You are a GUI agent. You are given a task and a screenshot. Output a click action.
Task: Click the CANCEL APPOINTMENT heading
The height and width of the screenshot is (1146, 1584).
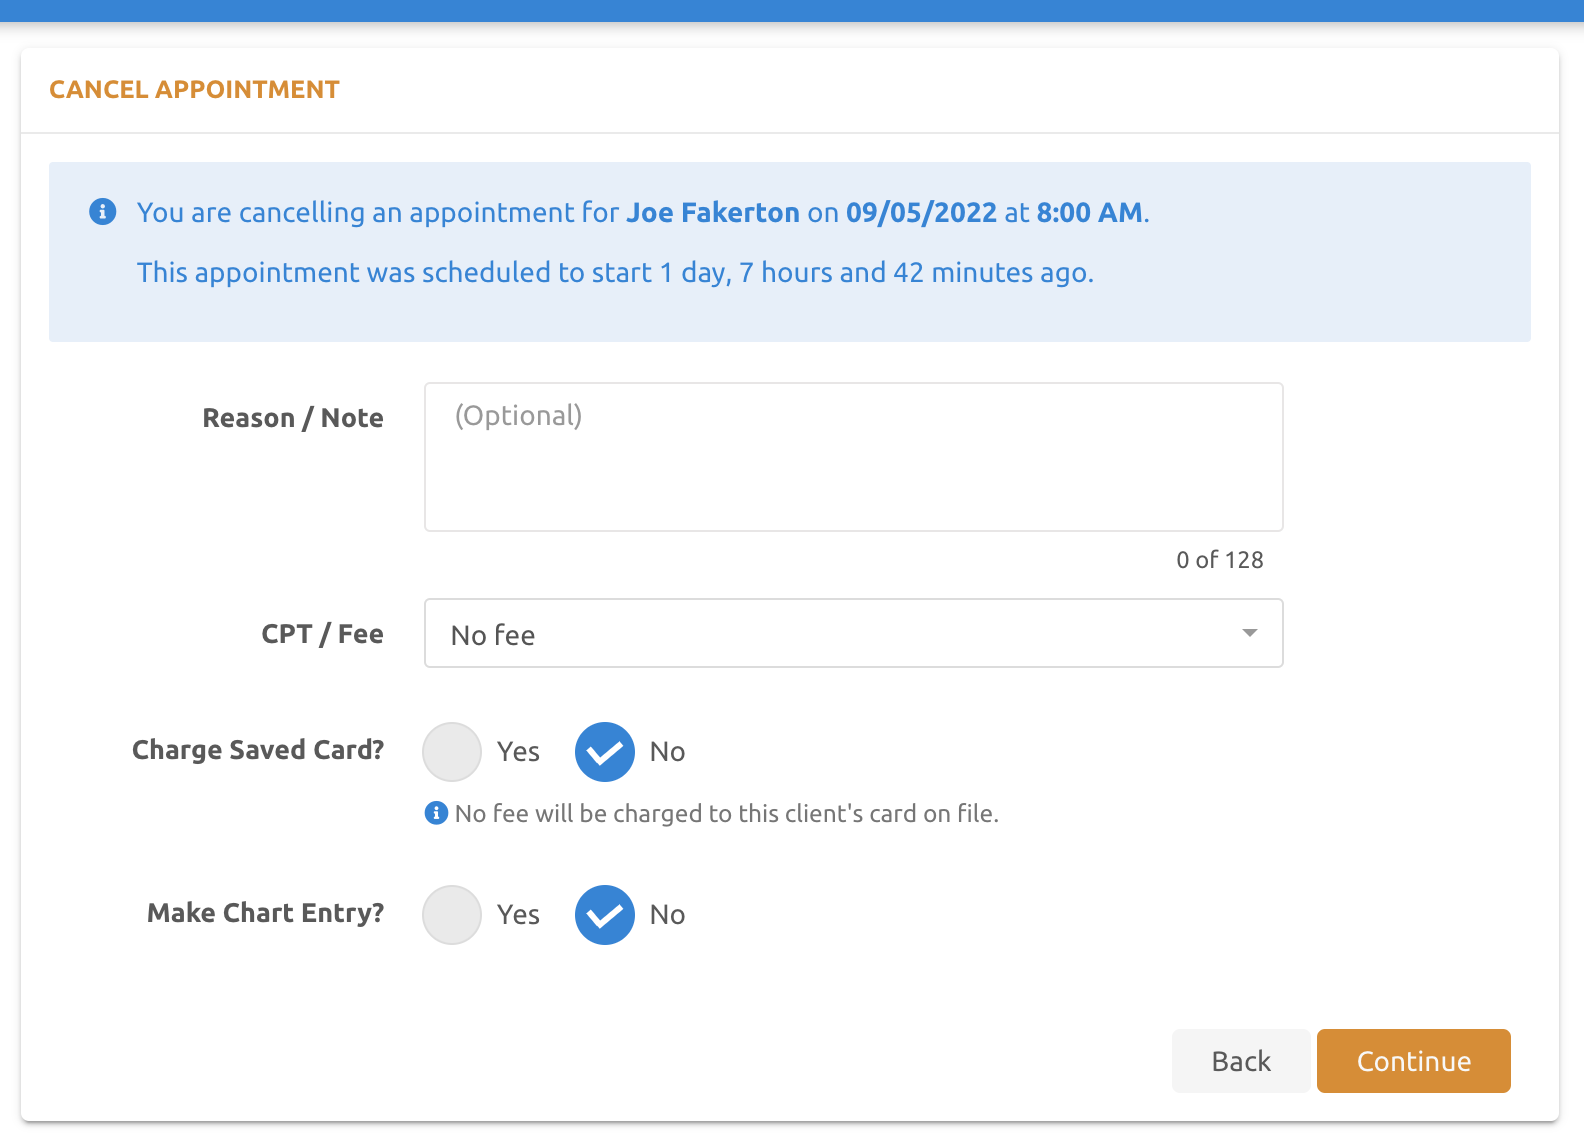[194, 89]
